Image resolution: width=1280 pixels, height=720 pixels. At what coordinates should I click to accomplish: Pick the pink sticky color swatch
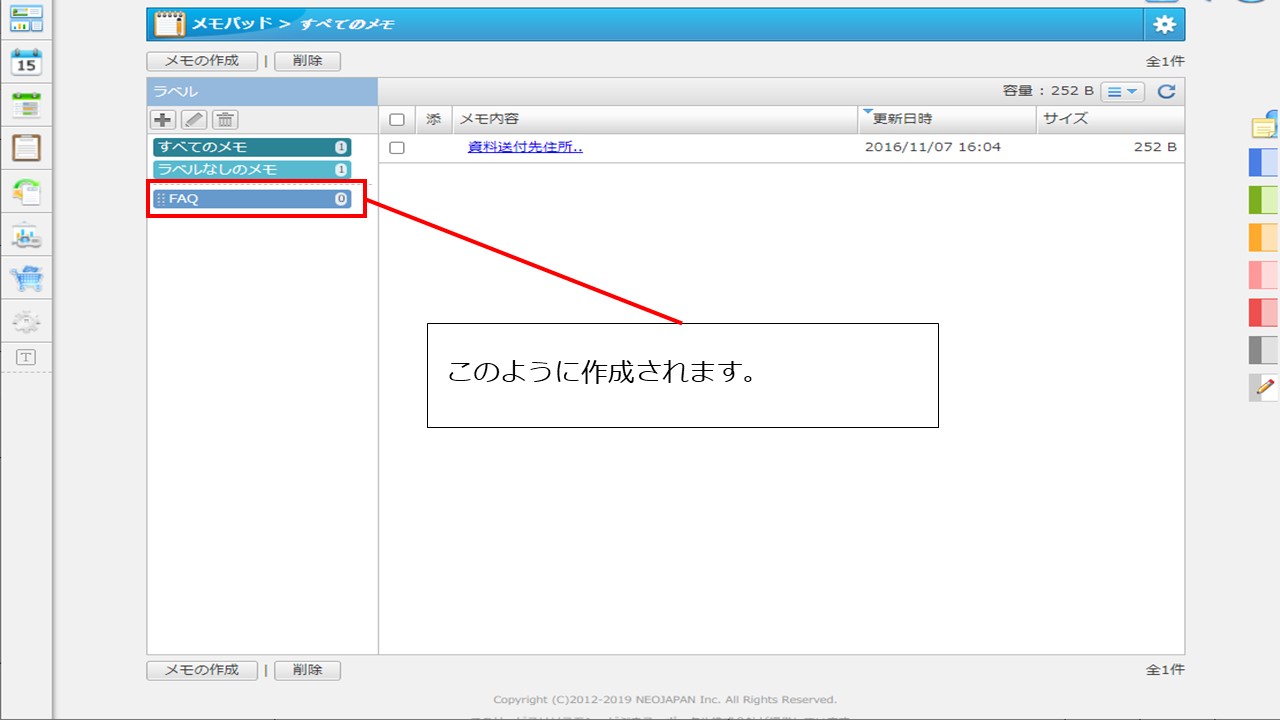(x=1264, y=275)
